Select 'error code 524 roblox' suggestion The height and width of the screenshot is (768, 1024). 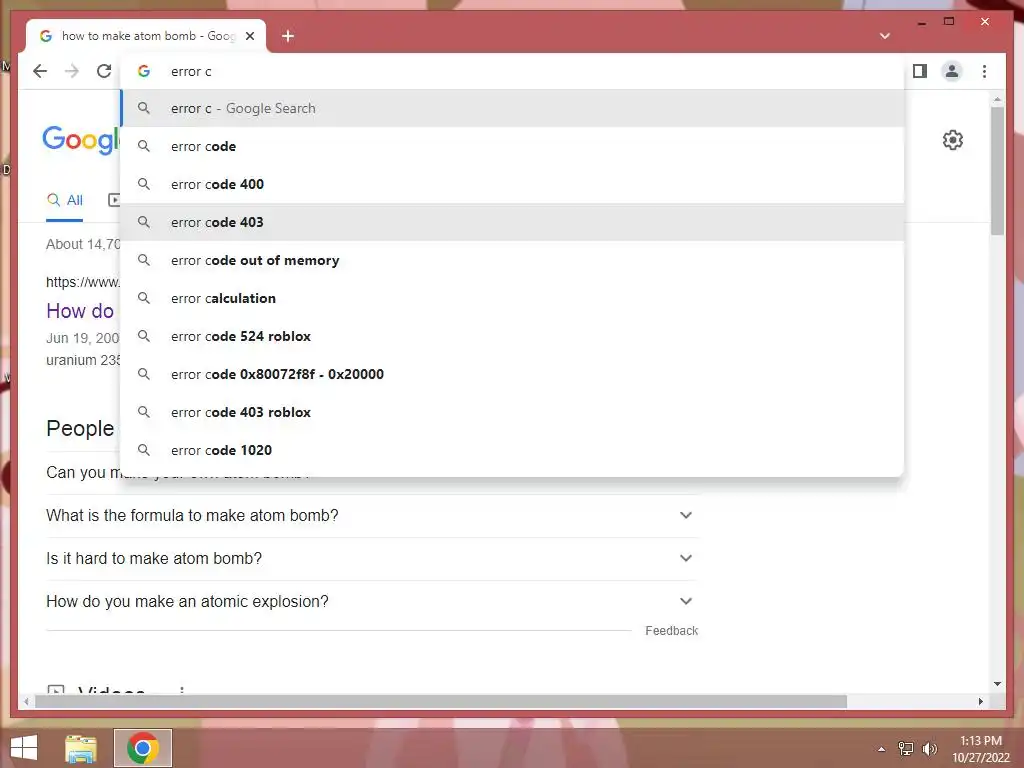click(x=513, y=336)
